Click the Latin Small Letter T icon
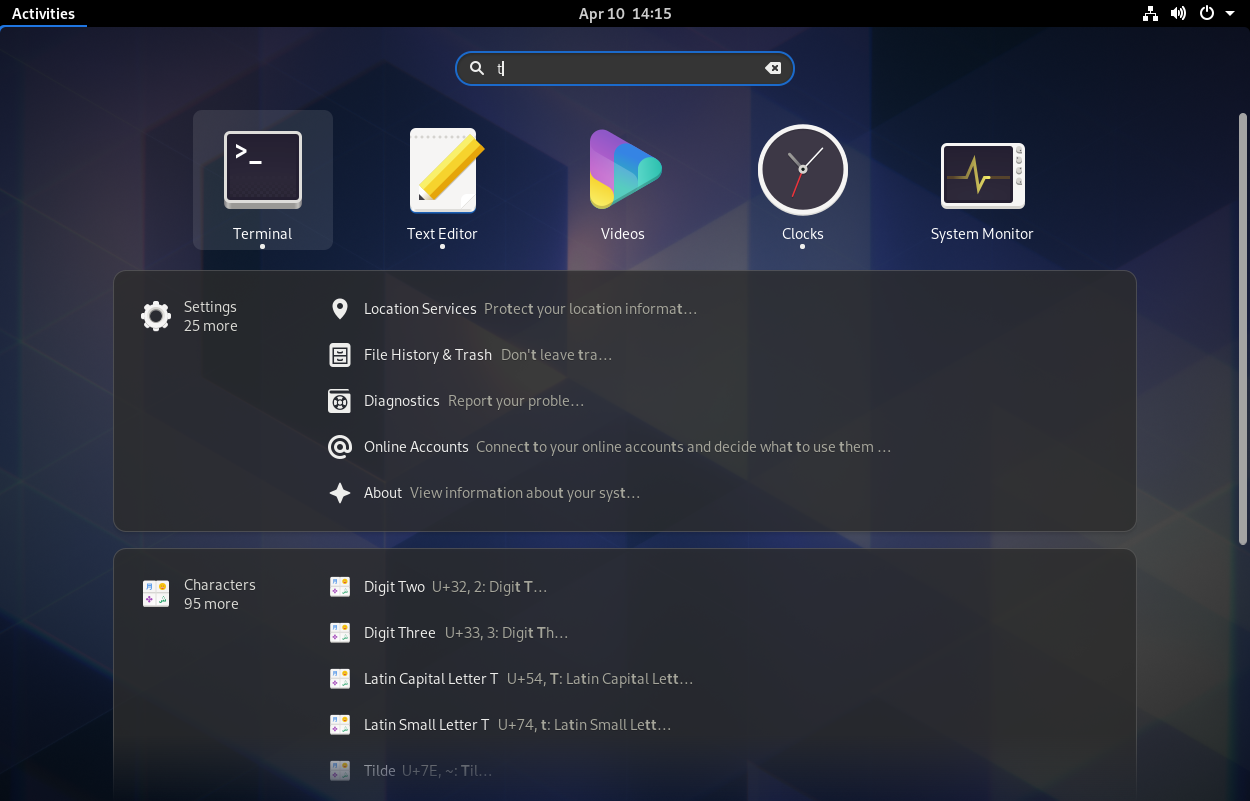This screenshot has width=1250, height=801. pos(340,725)
